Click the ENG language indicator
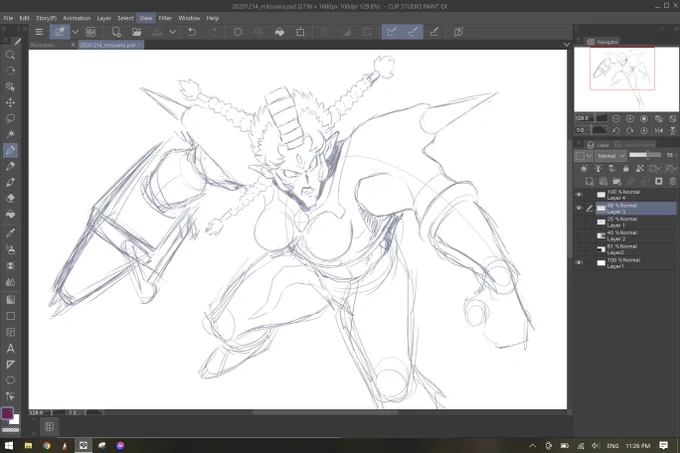This screenshot has width=680, height=453. click(612, 446)
